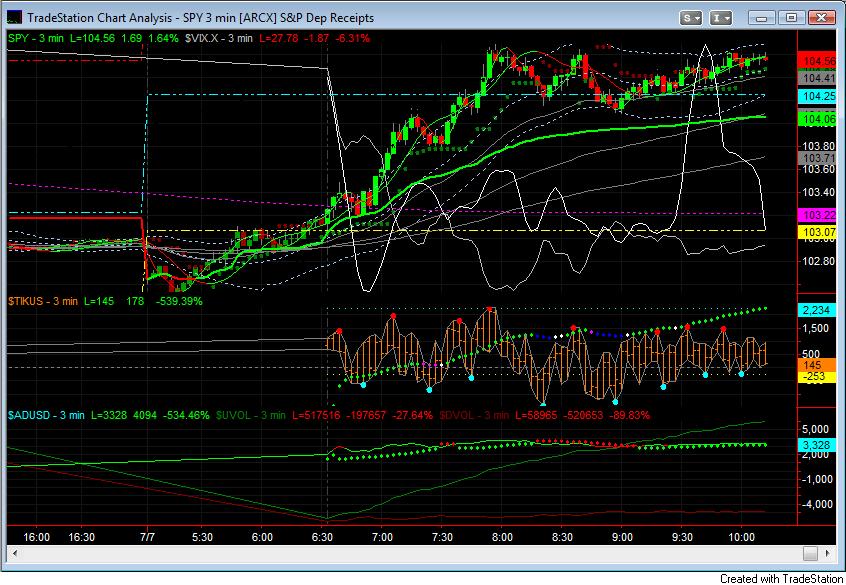Close the Chart Analysis window
846x585 pixels.
tap(822, 18)
